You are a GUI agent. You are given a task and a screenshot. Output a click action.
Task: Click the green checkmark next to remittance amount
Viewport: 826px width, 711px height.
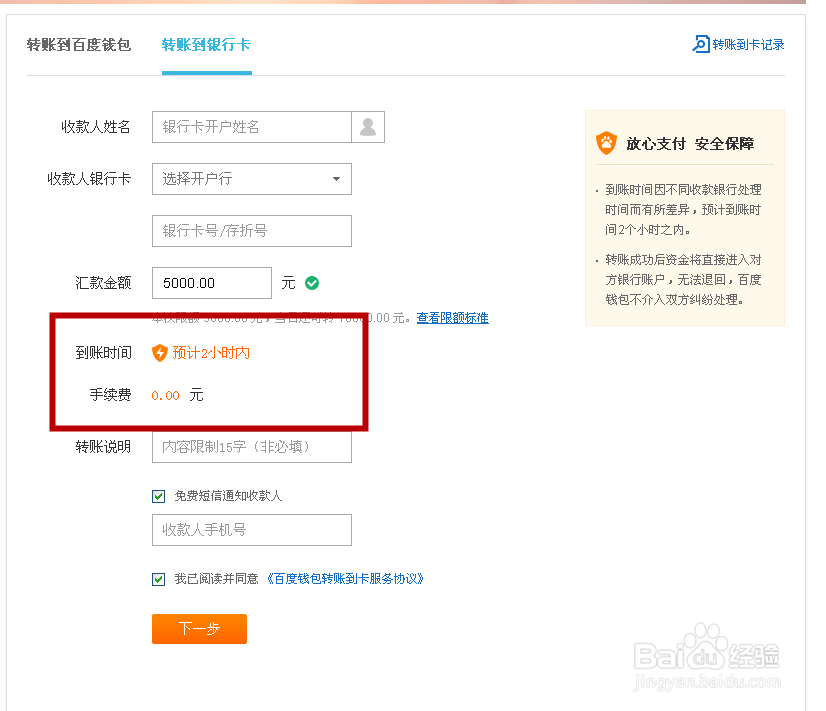[311, 283]
